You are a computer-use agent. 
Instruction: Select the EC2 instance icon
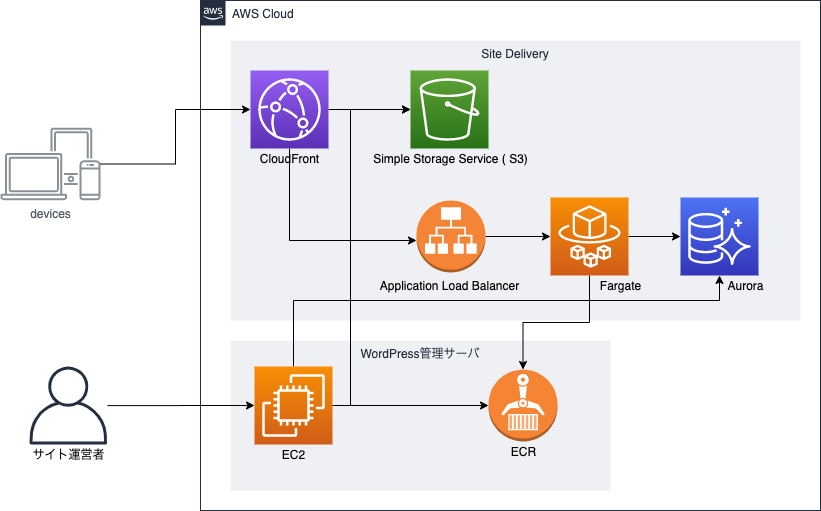coord(293,405)
